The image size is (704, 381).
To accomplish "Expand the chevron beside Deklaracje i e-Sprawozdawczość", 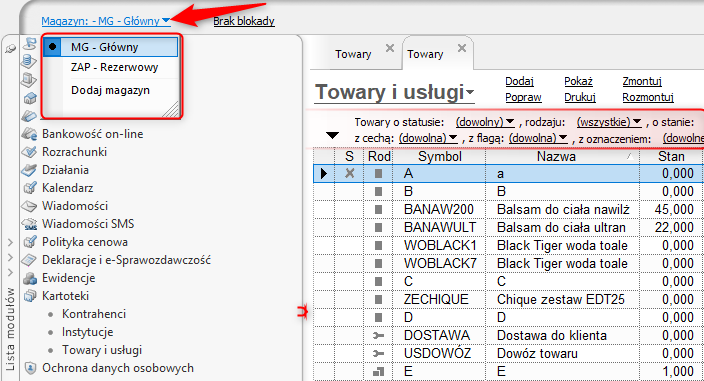I will pyautogui.click(x=10, y=258).
